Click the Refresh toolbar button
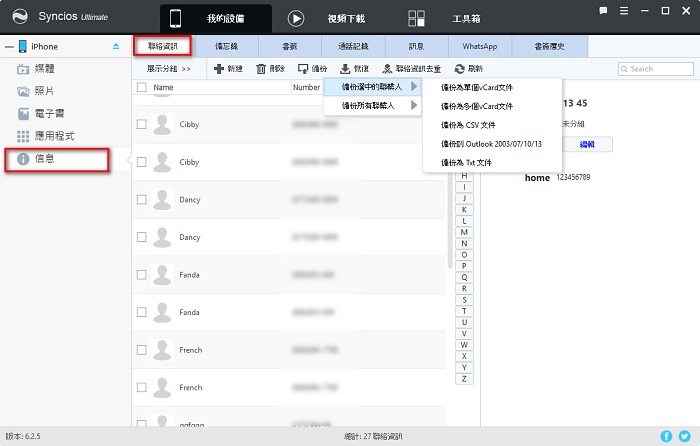 pos(469,69)
